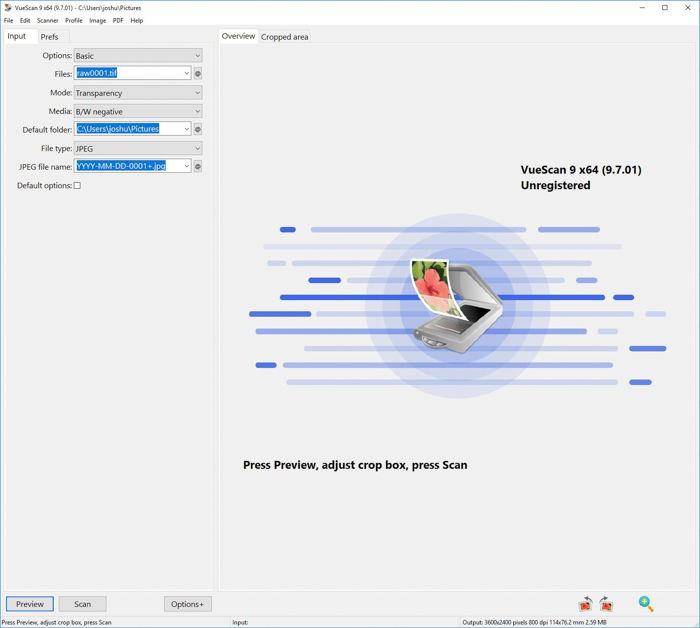Image resolution: width=700 pixels, height=628 pixels.
Task: Click the Preview button
Action: (x=30, y=604)
